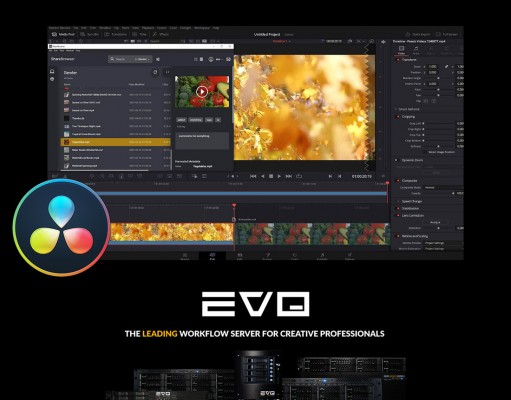This screenshot has height=400, width=511.
Task: Play the viewer in reverse
Action: 263,176
